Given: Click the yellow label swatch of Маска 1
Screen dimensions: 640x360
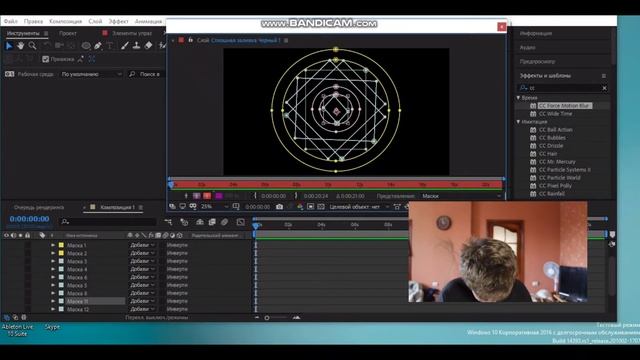Looking at the screenshot, I should click(61, 245).
